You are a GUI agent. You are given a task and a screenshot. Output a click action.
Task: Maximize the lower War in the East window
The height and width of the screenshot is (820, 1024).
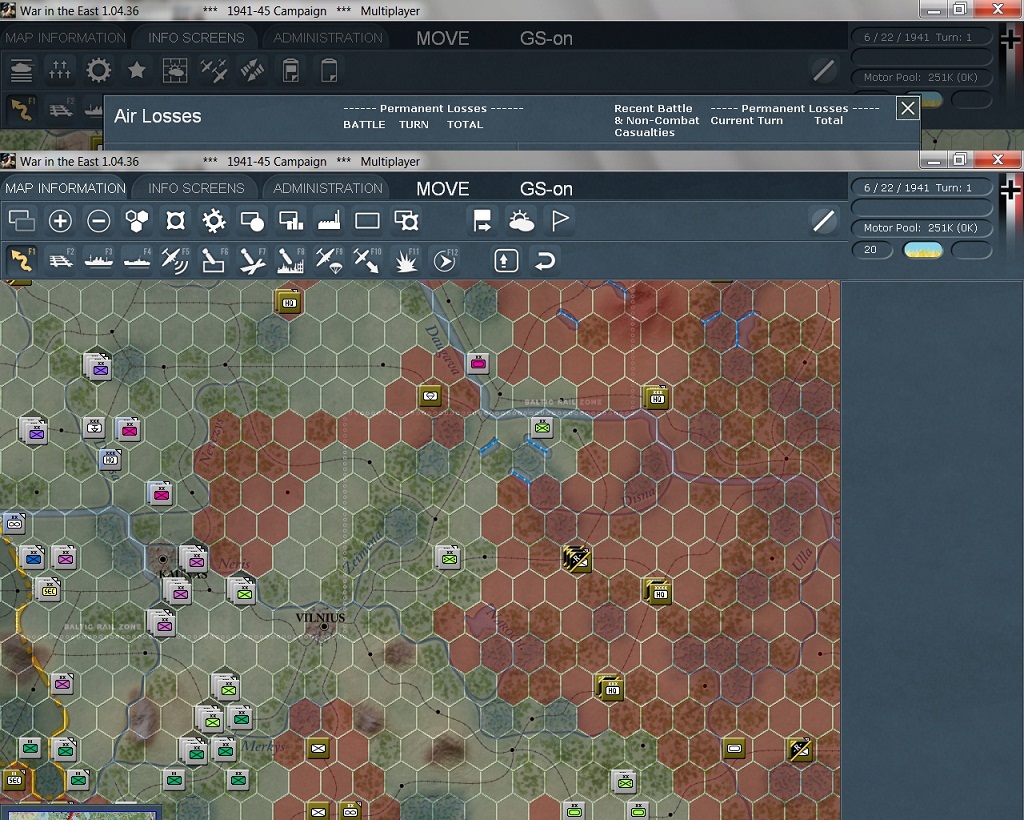coord(959,160)
